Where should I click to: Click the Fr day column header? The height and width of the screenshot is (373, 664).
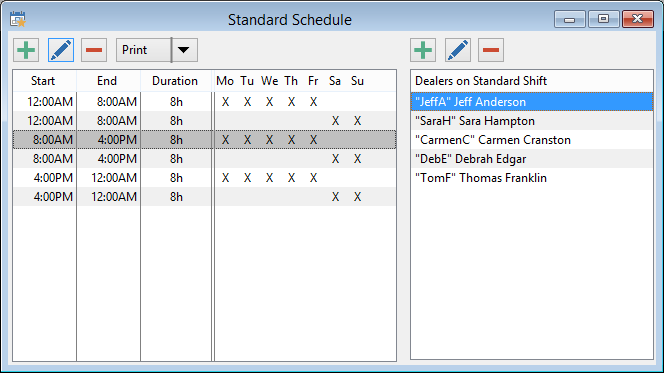313,81
